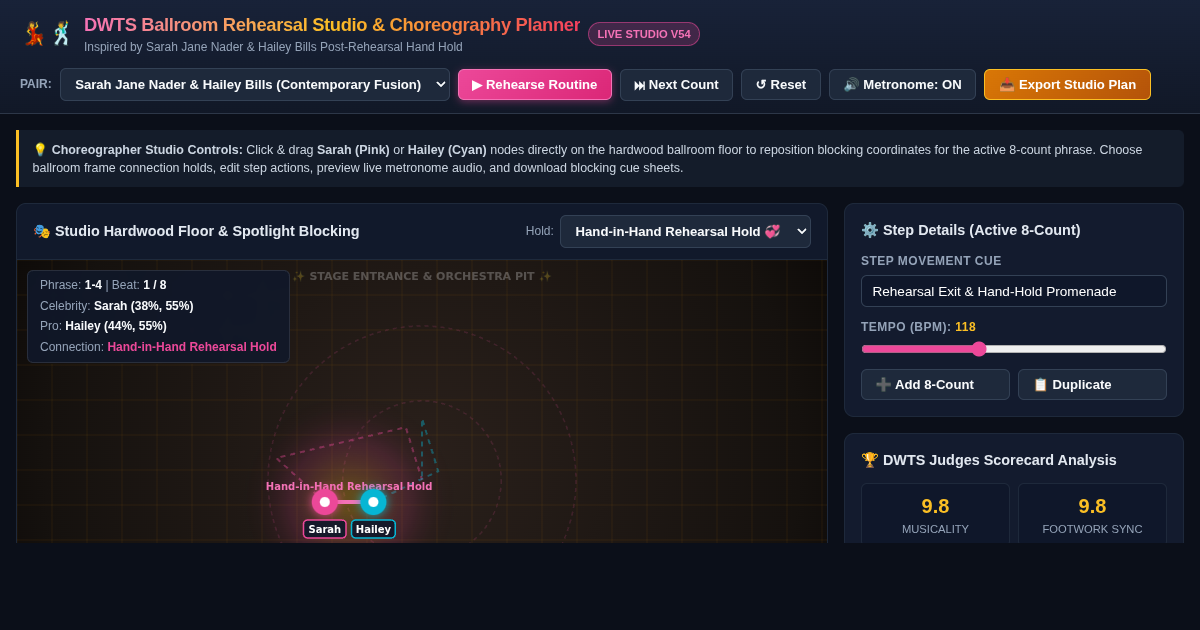This screenshot has height=630, width=1200.
Task: Click the Hailey name label
Action: click(x=373, y=529)
